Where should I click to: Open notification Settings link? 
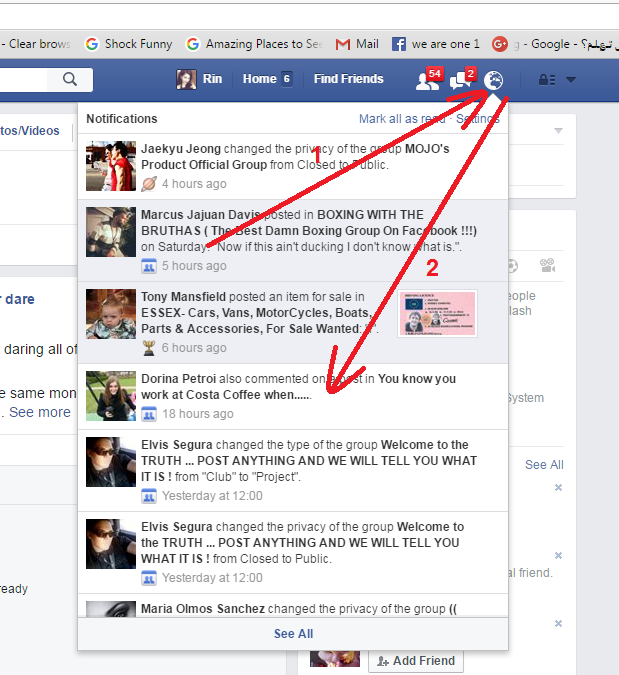click(x=478, y=119)
